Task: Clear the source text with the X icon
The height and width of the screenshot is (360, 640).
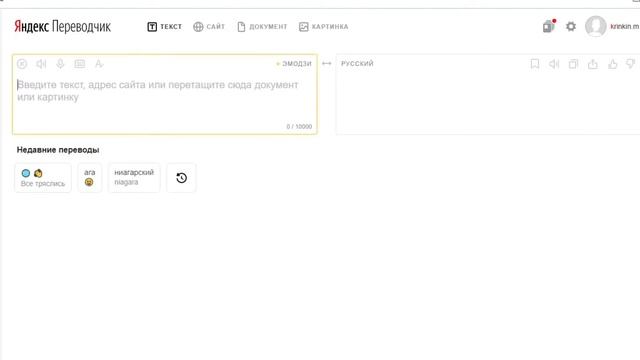Action: pyautogui.click(x=22, y=64)
